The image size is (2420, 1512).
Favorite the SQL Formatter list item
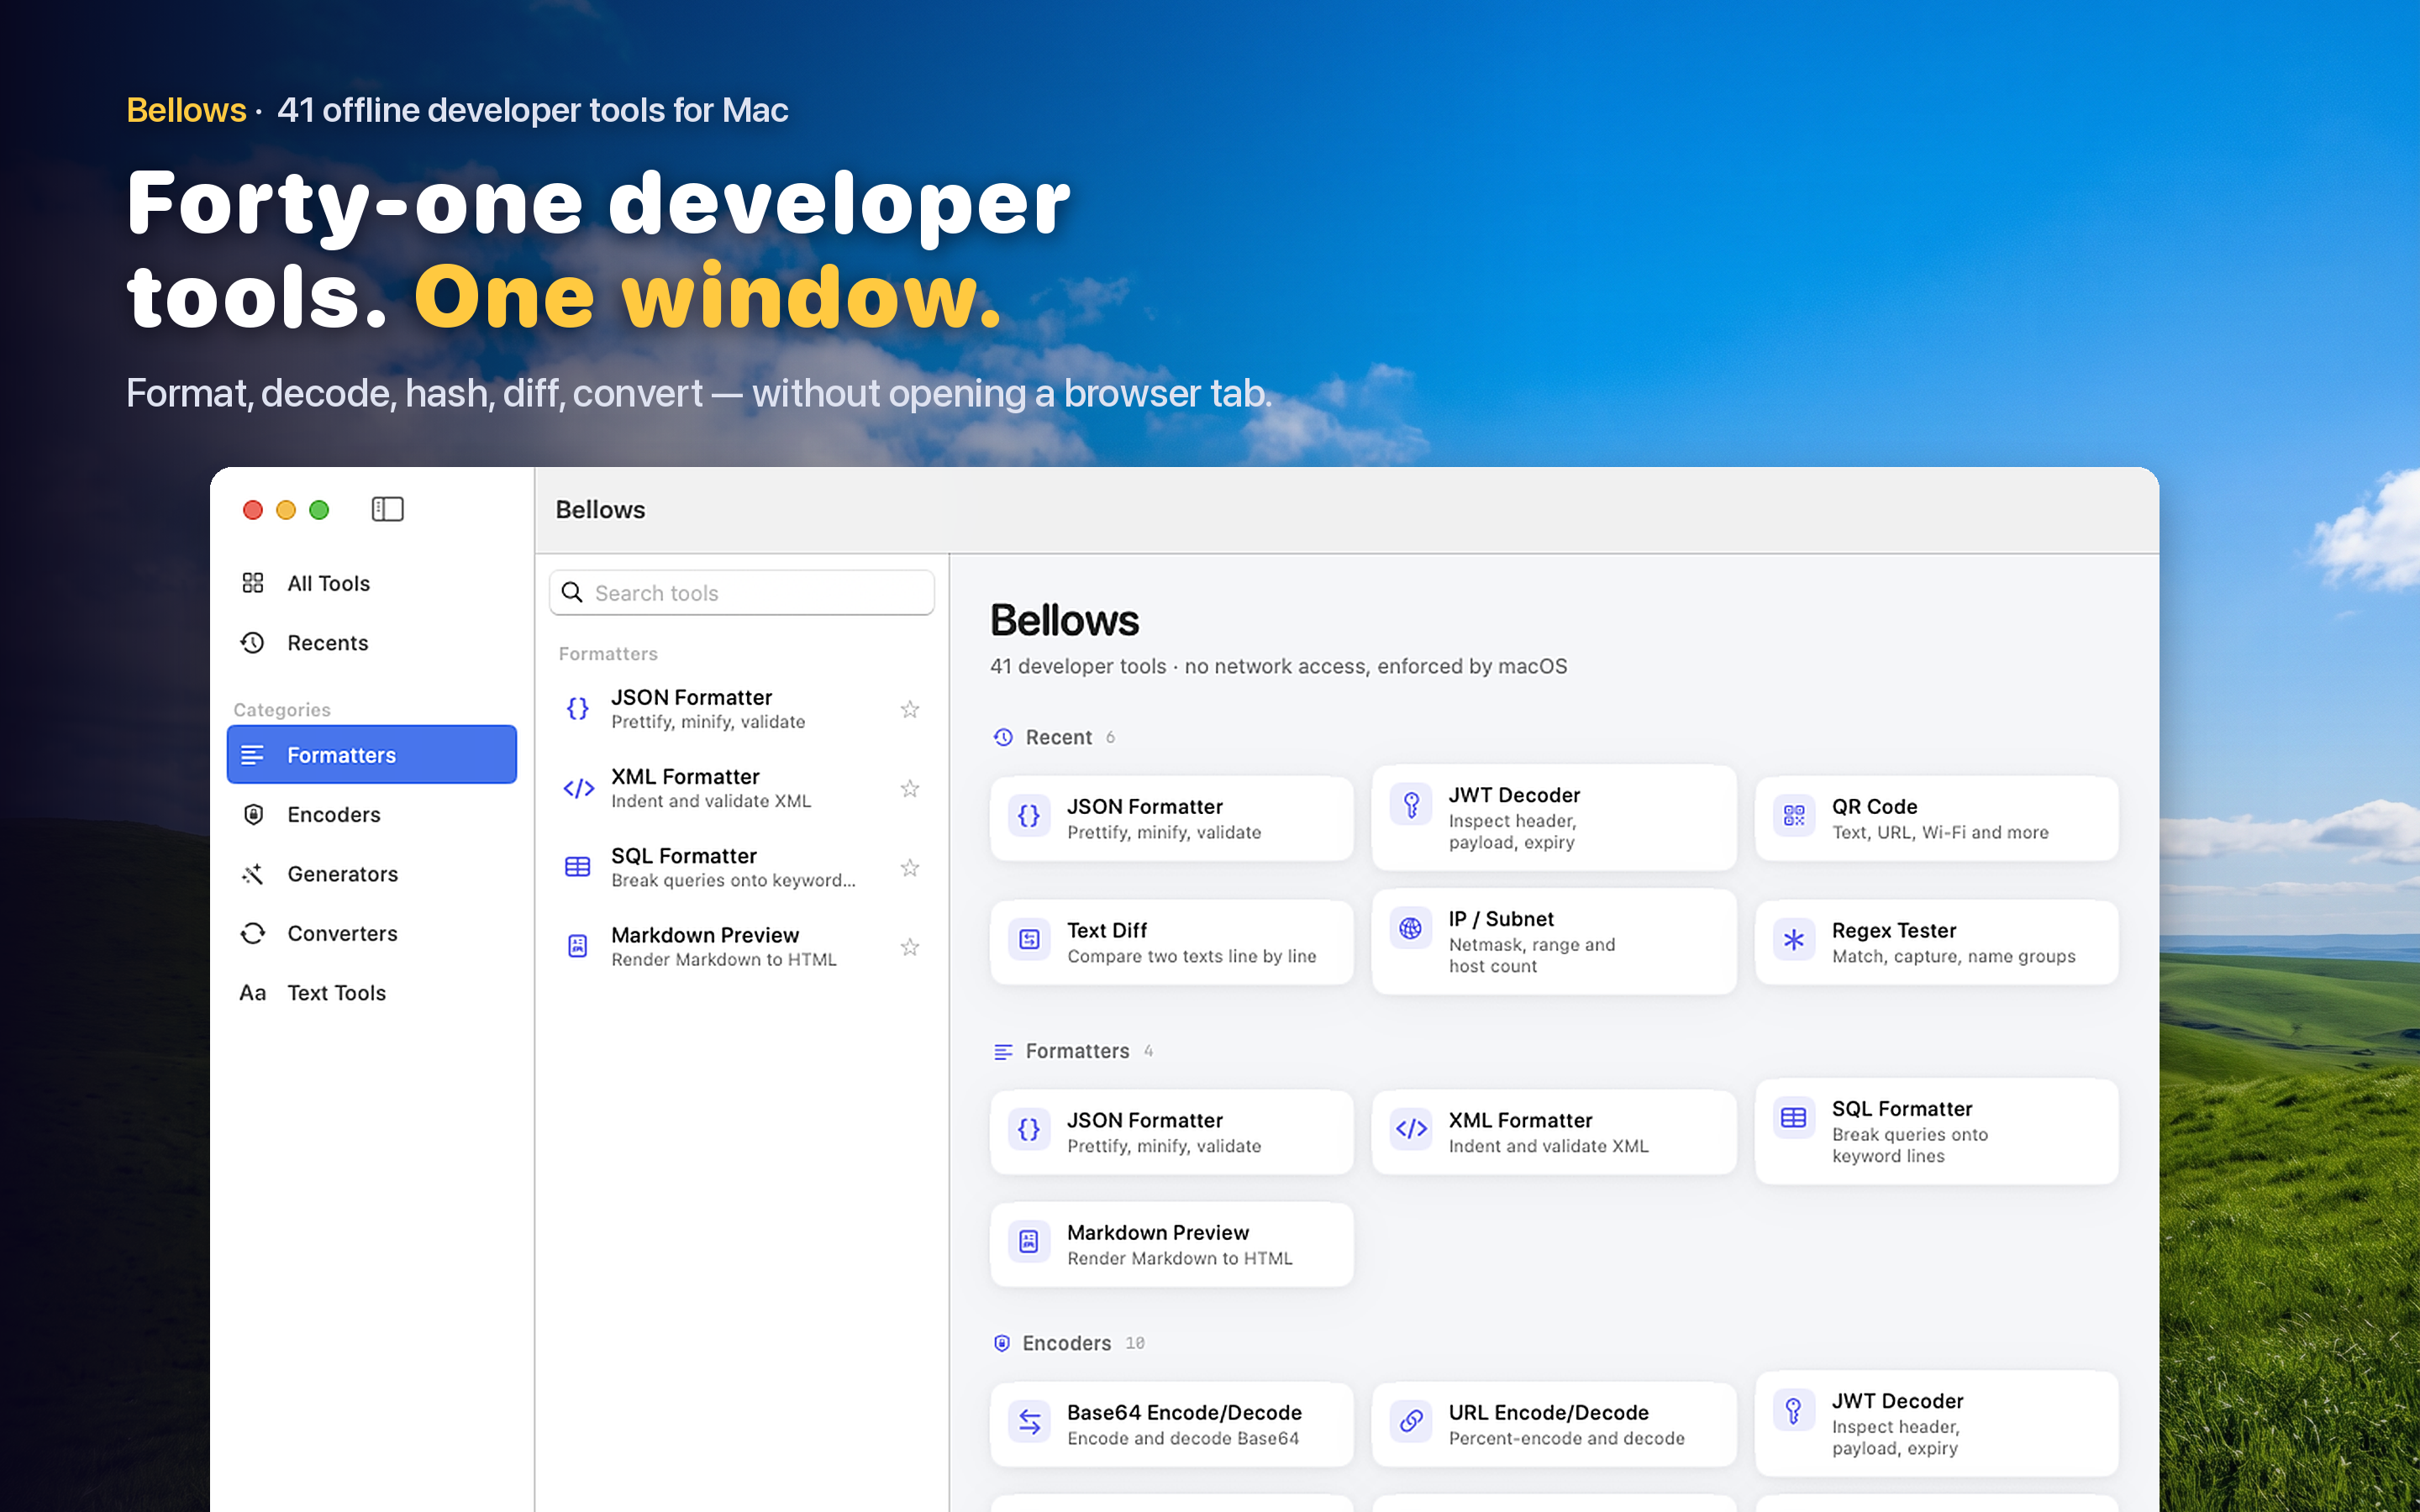[x=910, y=867]
